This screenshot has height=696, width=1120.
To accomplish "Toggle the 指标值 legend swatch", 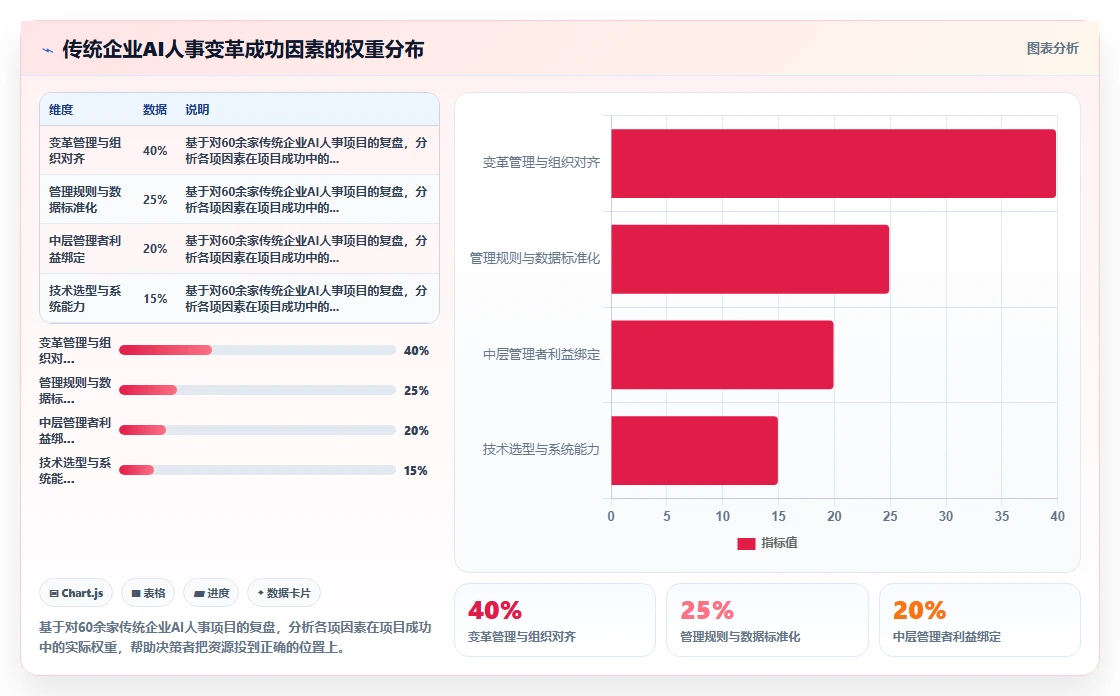I will click(x=746, y=544).
